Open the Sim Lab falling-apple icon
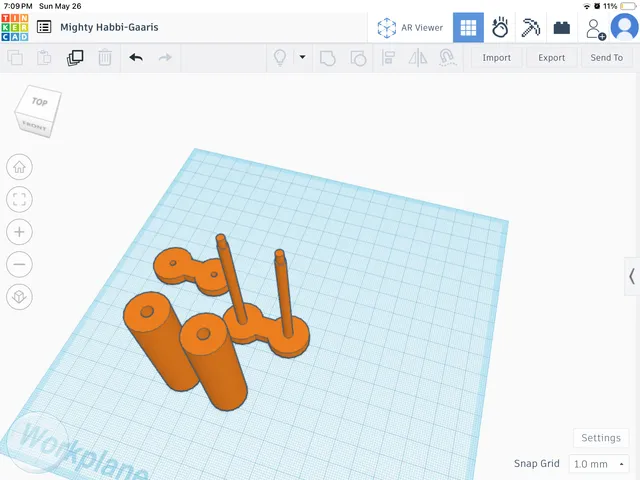 point(500,27)
